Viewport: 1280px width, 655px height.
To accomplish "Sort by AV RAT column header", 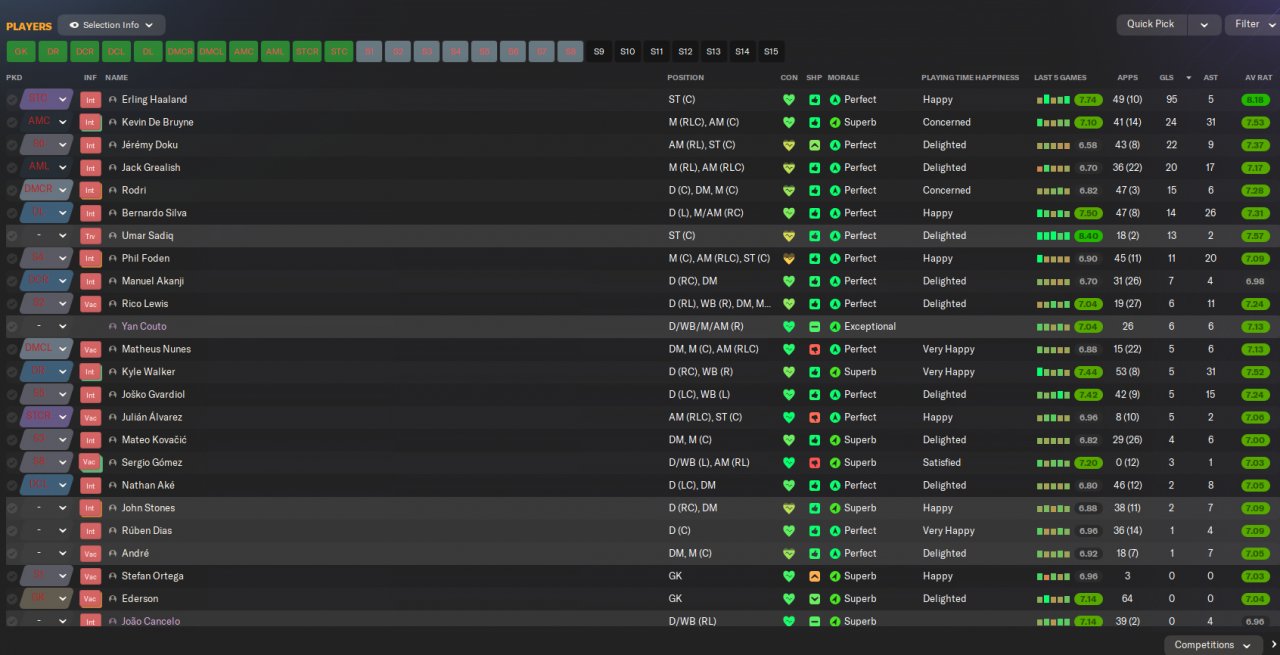I will coord(1258,77).
